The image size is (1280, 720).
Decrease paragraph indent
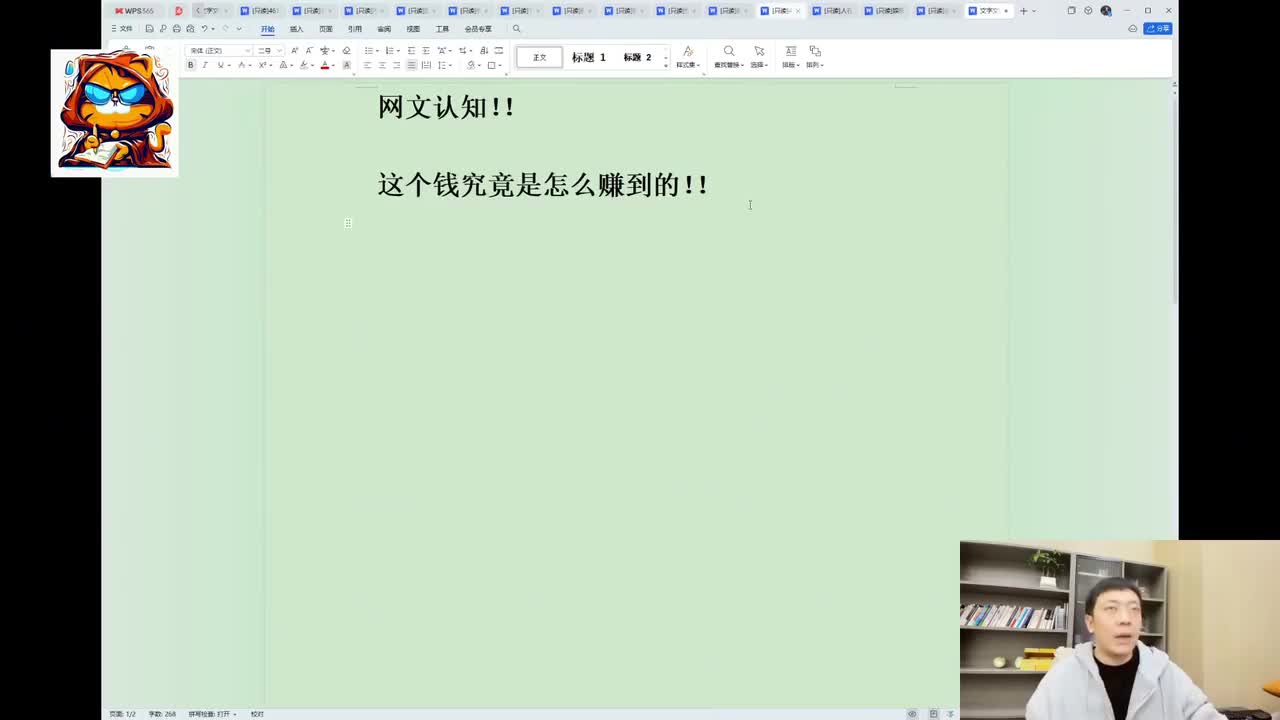tap(411, 51)
